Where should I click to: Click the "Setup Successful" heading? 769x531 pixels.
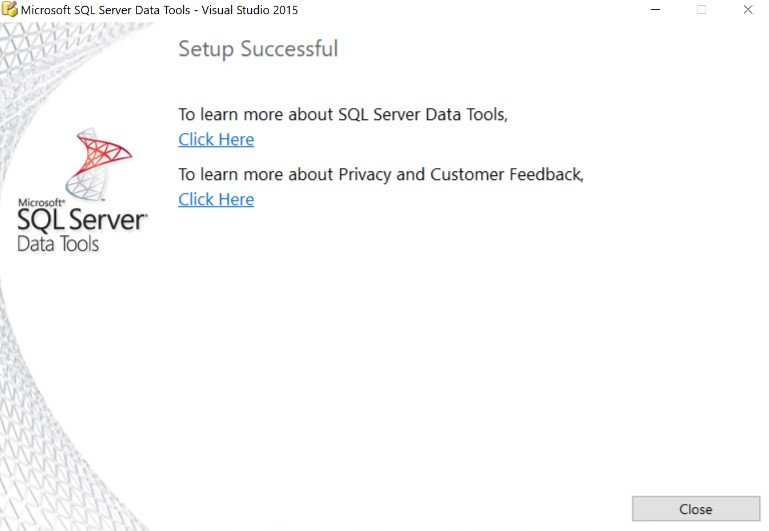point(258,49)
